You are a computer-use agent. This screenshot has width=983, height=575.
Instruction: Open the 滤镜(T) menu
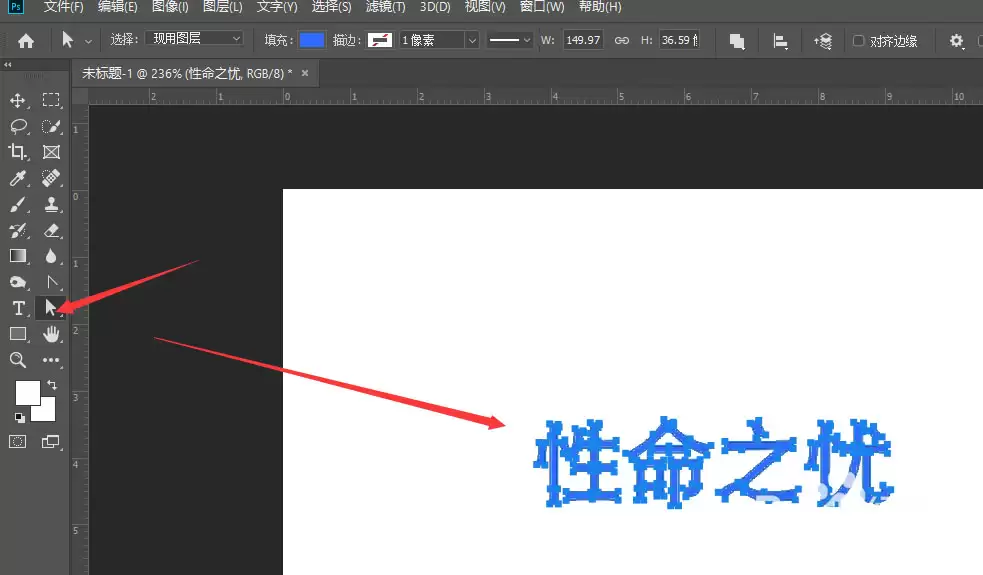coord(386,7)
